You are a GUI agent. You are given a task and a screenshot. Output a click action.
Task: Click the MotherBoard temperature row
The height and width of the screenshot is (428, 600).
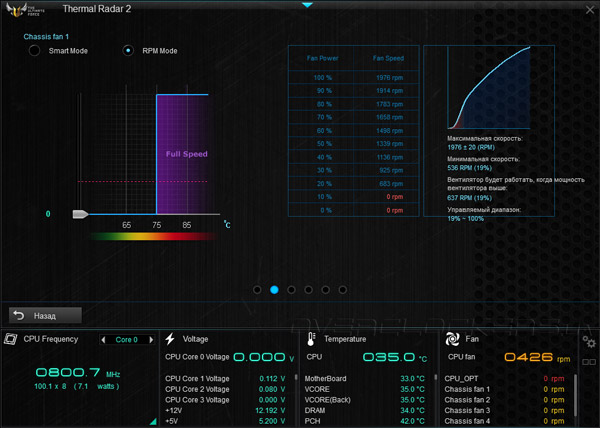[364, 379]
